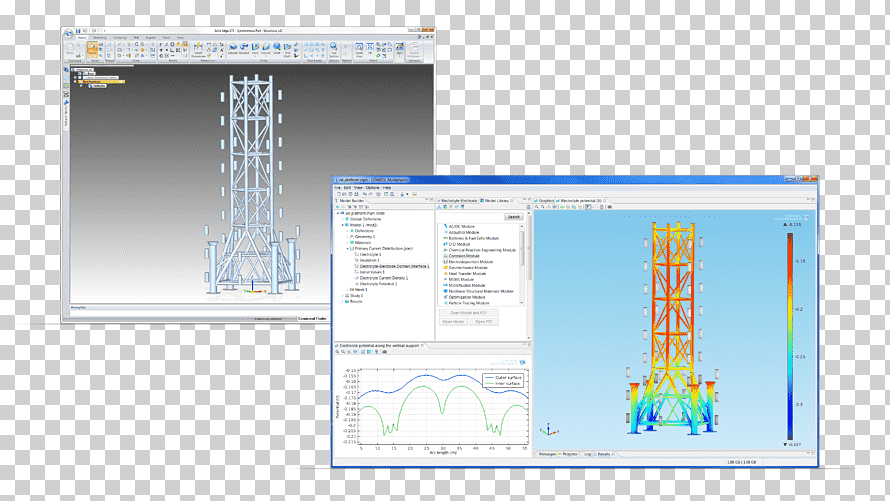890x501 pixels.
Task: Click the Undo icon in COMSOL toolbar
Action: [x=365, y=194]
